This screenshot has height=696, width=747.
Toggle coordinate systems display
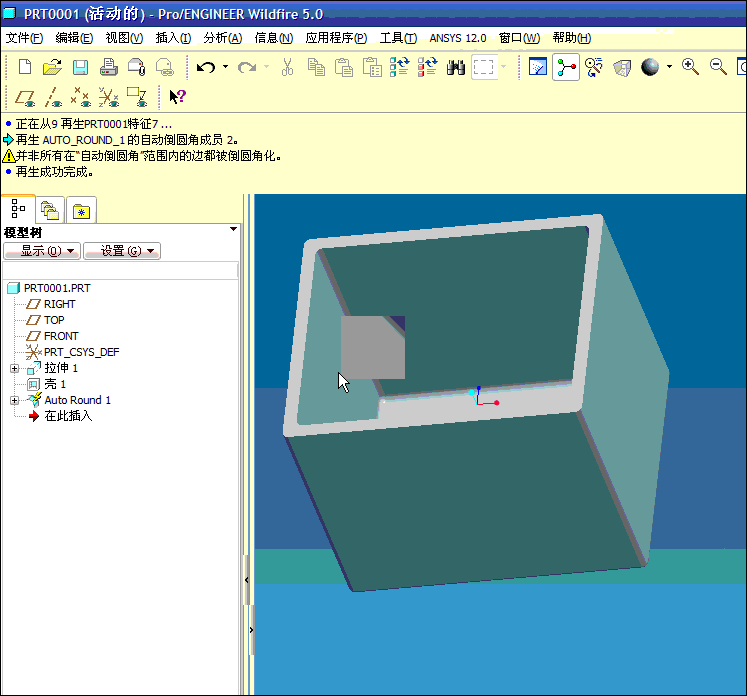(x=109, y=97)
